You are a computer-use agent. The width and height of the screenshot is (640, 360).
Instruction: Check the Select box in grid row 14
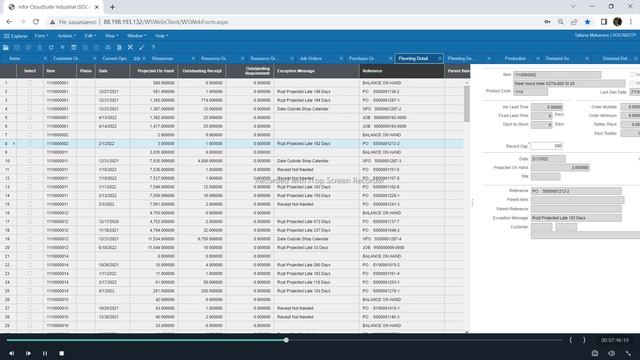(x=29, y=196)
